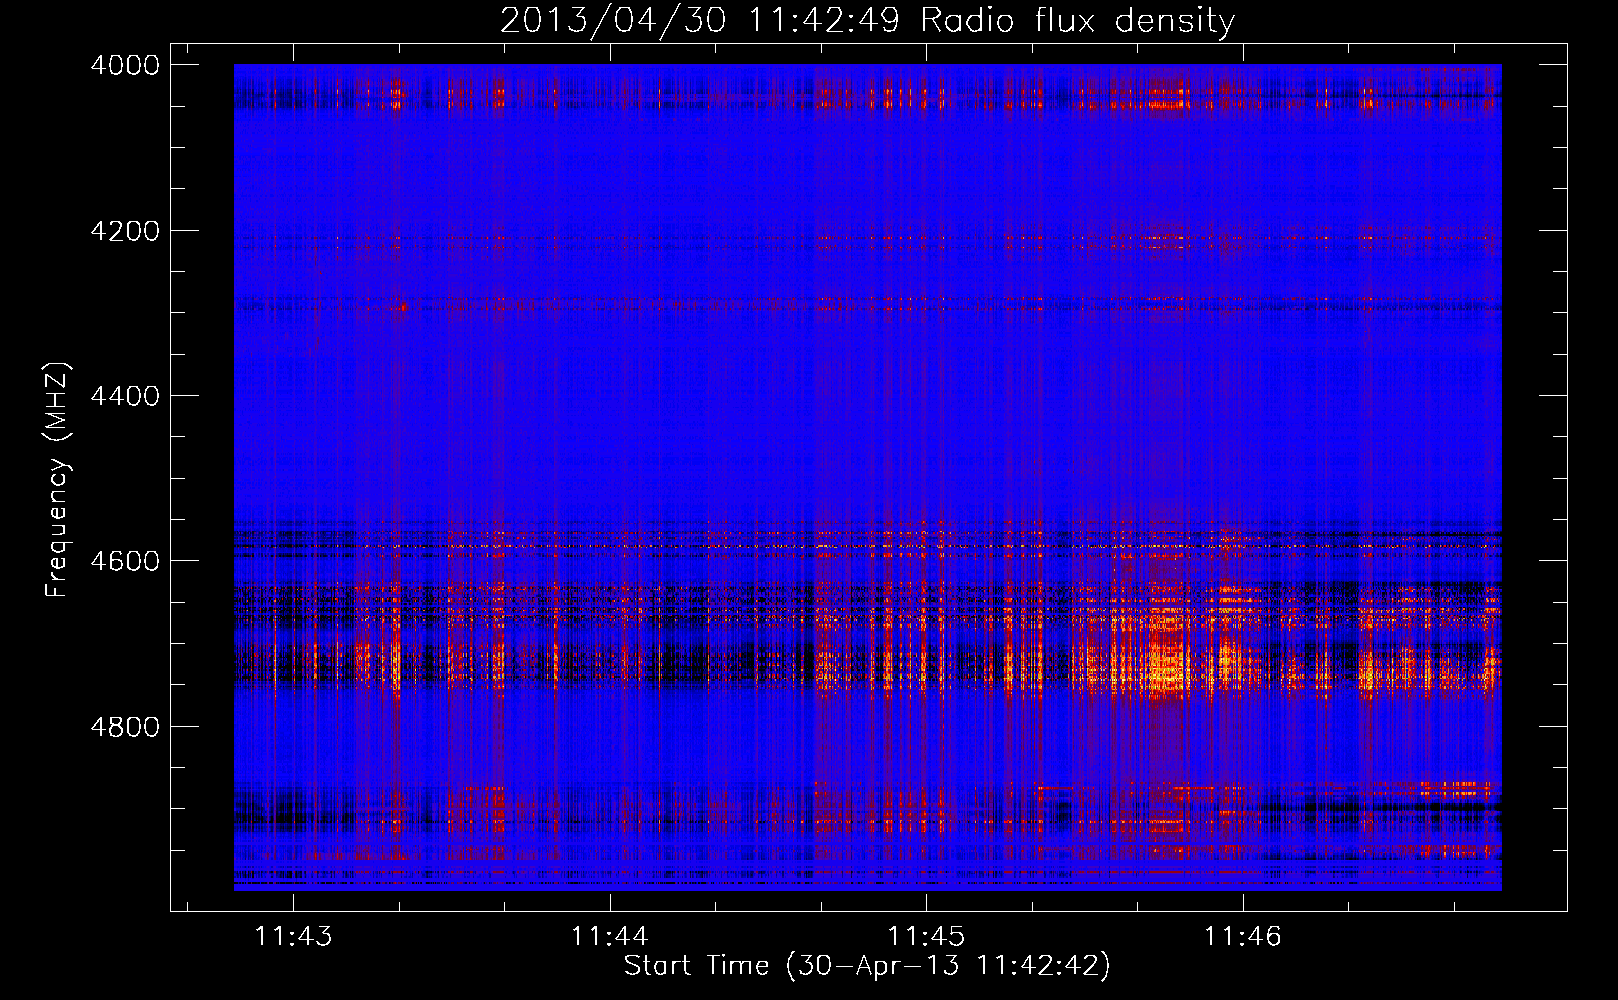
Task: Click the 'Frequency (MHZ)' axis title
Action: (x=57, y=480)
